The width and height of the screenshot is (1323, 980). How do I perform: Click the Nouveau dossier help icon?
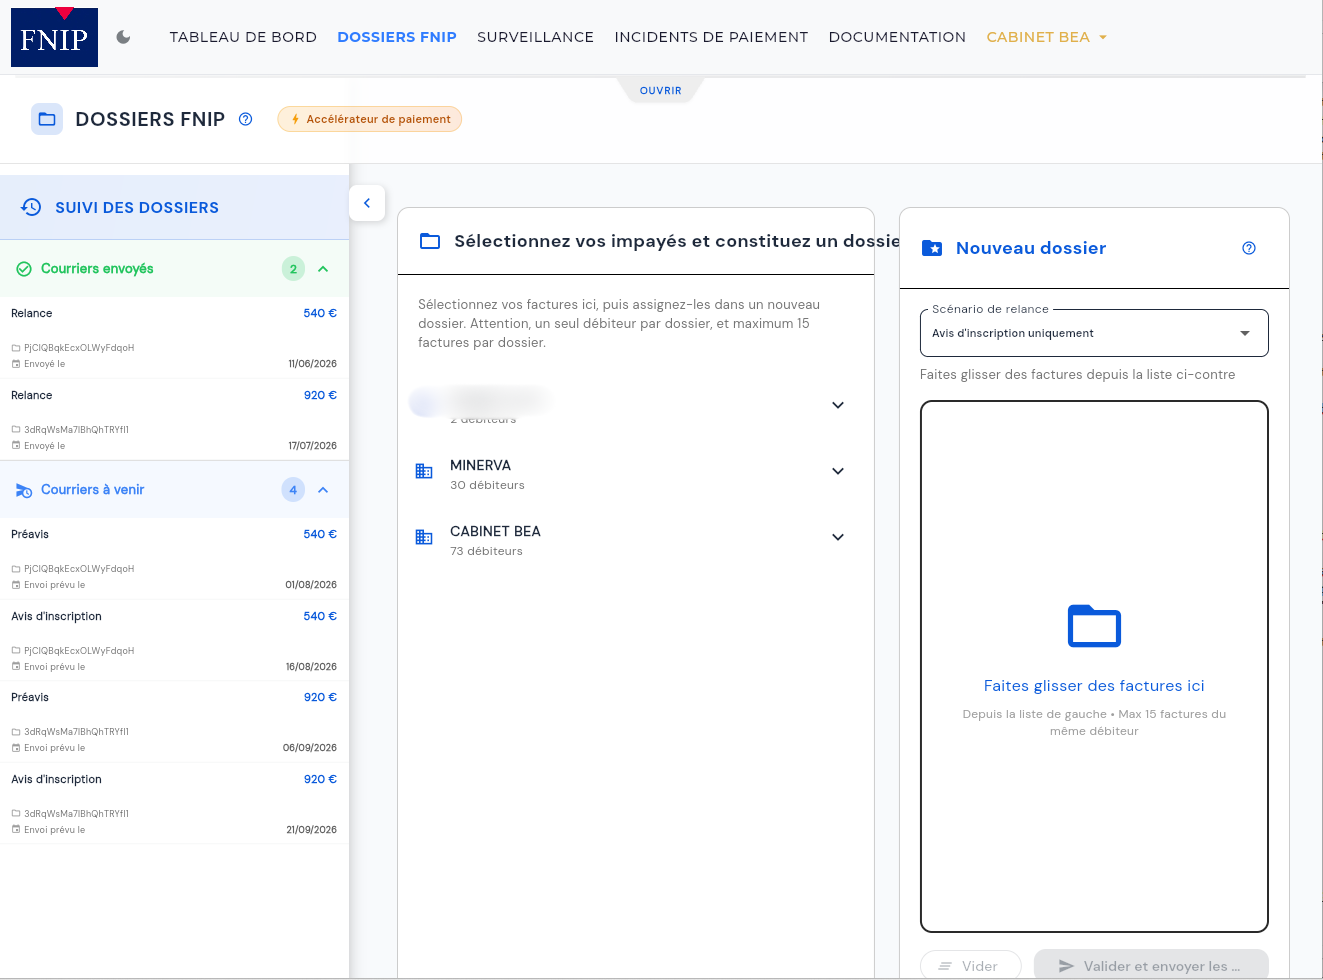(1249, 248)
